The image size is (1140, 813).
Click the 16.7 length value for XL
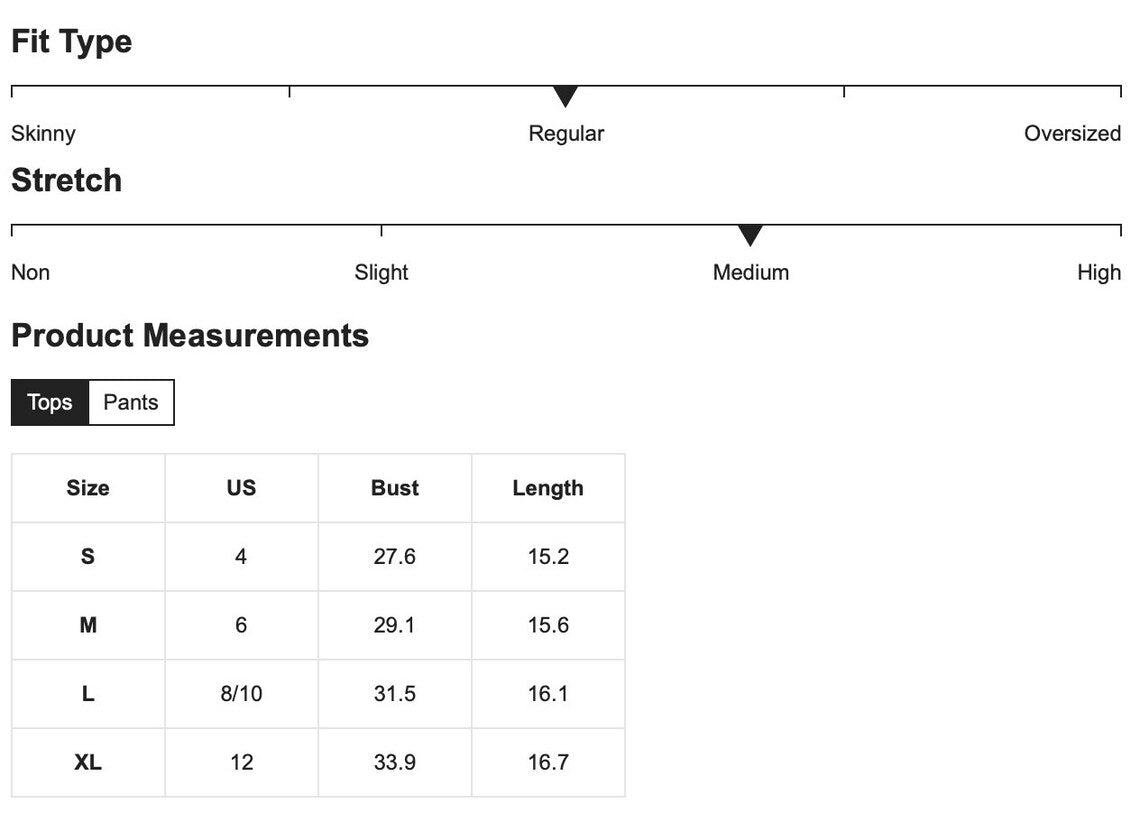(x=548, y=762)
